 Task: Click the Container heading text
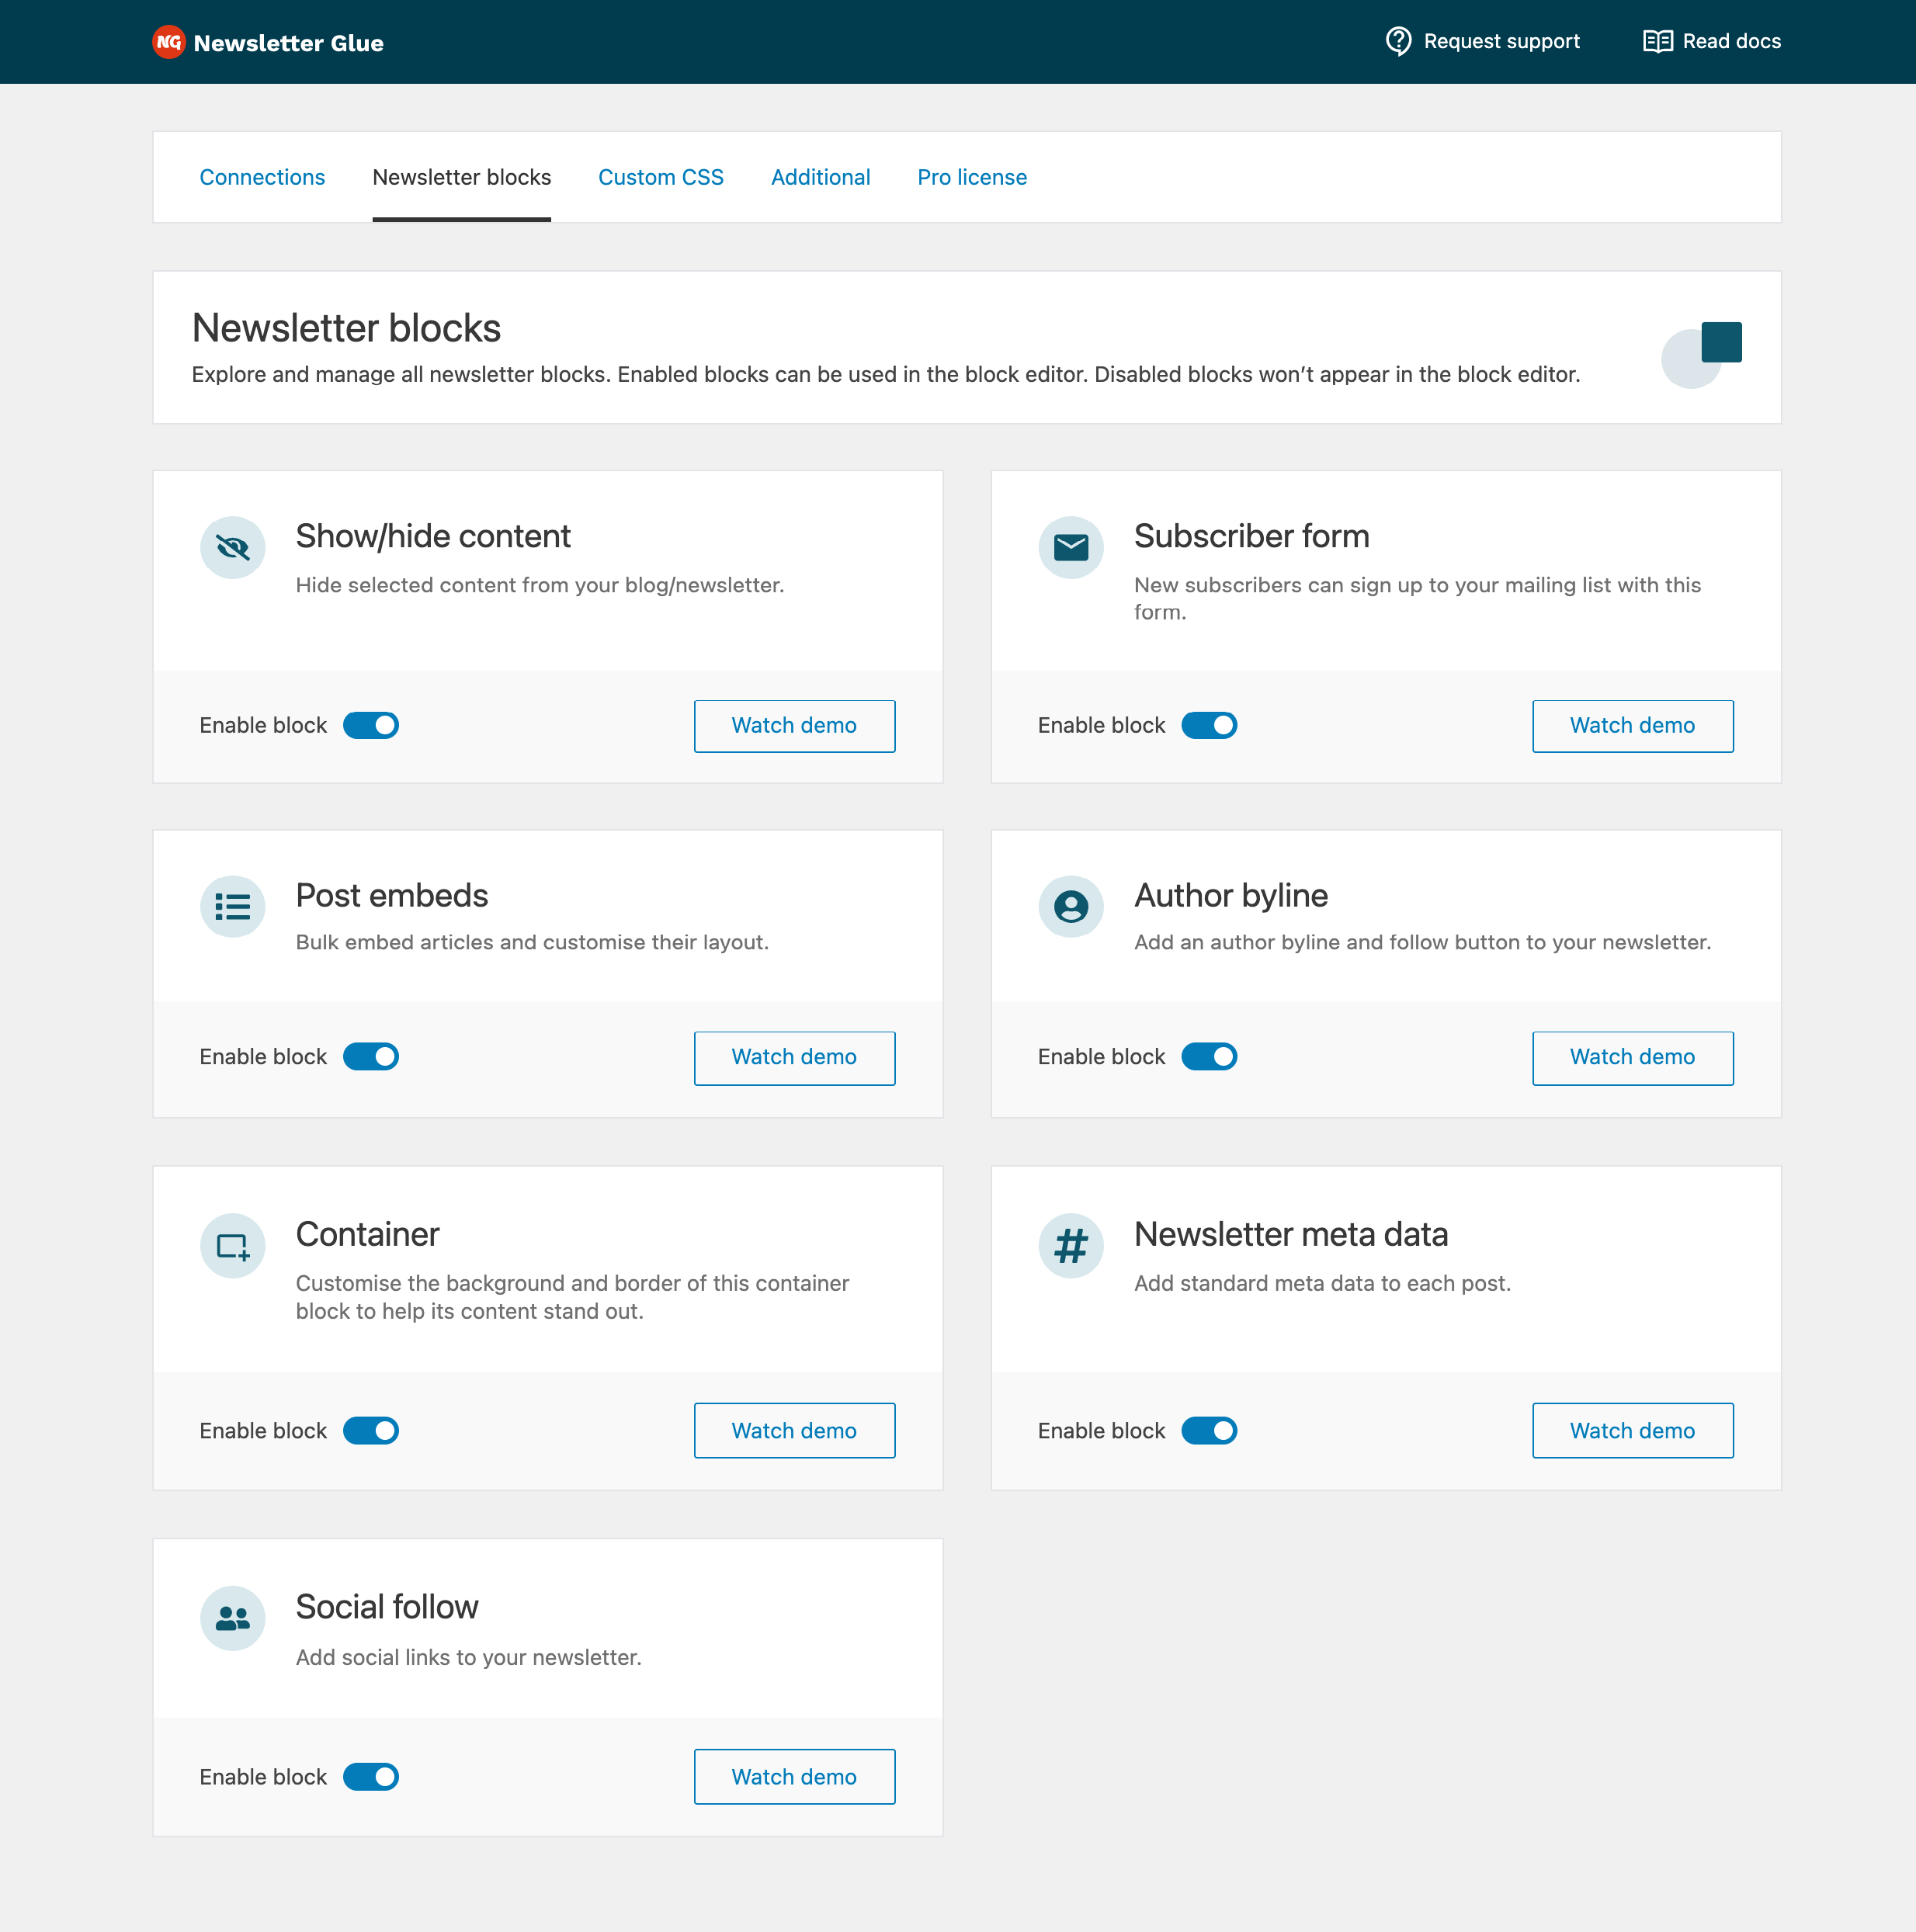click(x=367, y=1234)
